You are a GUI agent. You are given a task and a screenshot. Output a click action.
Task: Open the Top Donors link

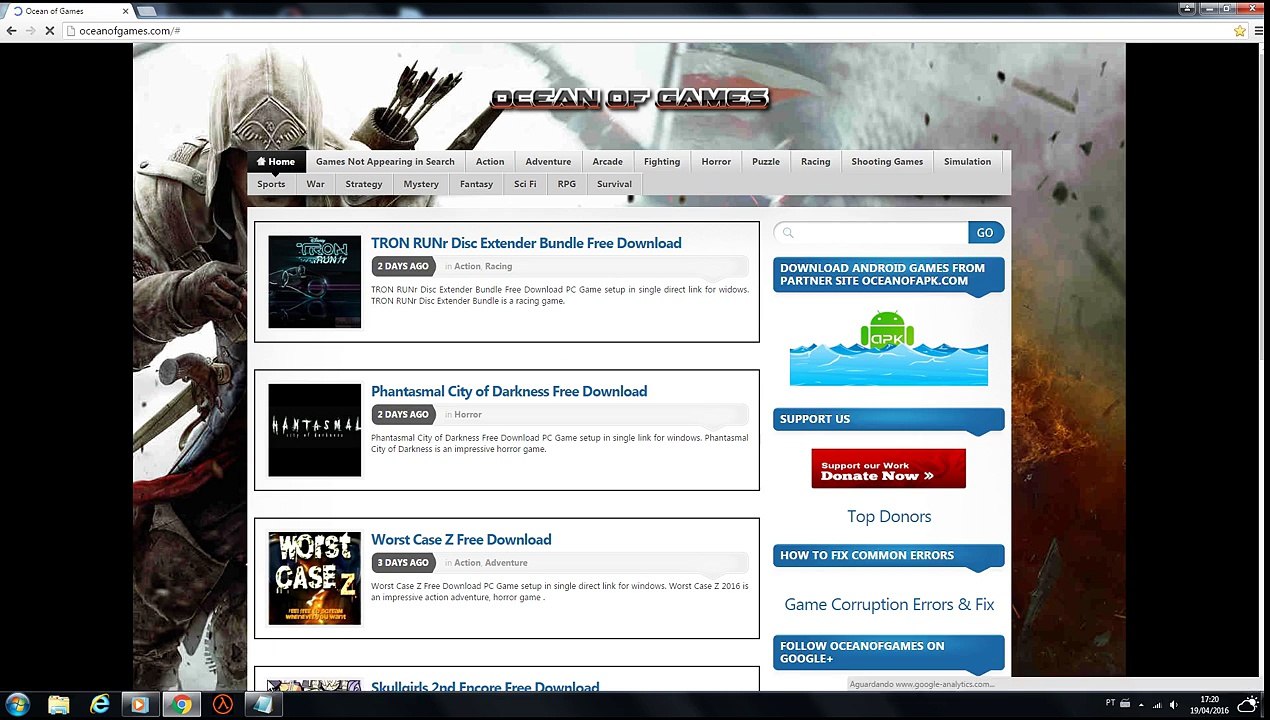pos(889,516)
